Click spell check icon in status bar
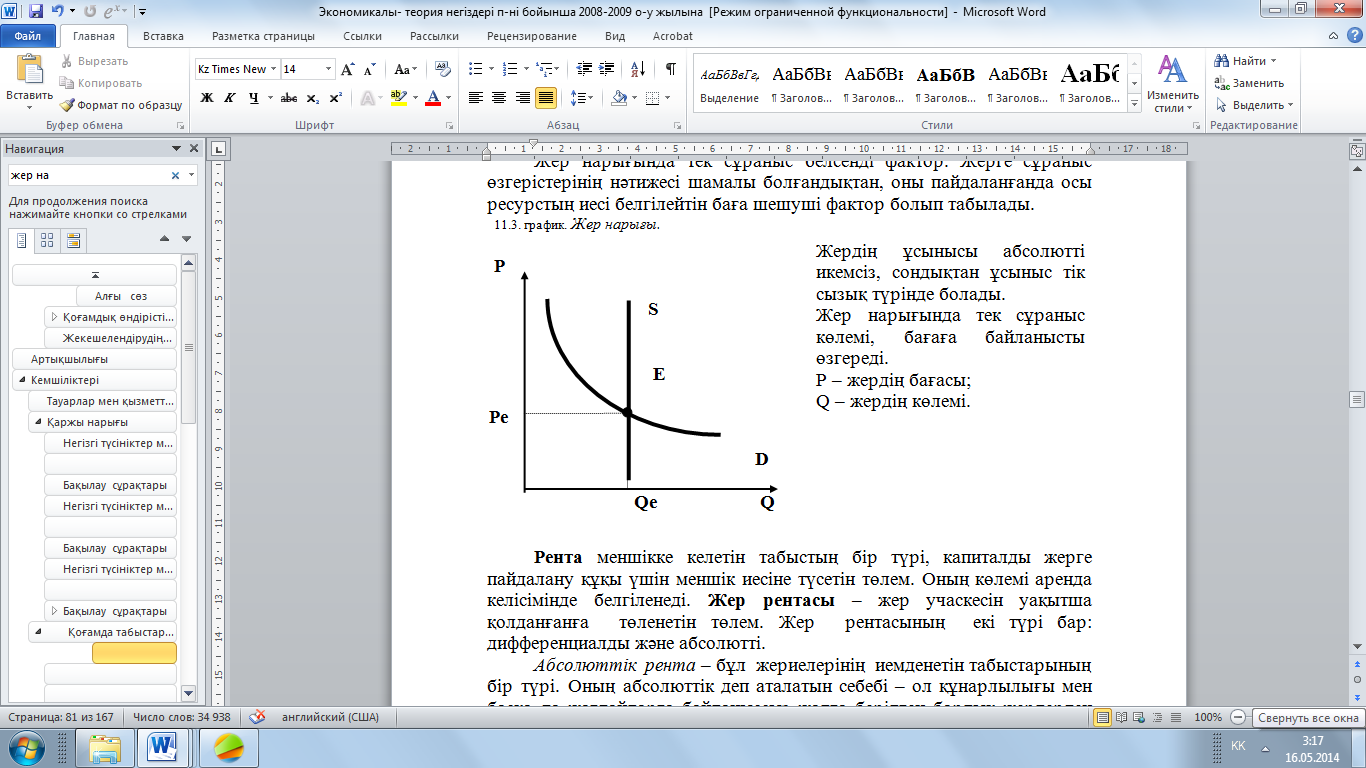Viewport: 1366px width, 768px height. (x=258, y=717)
